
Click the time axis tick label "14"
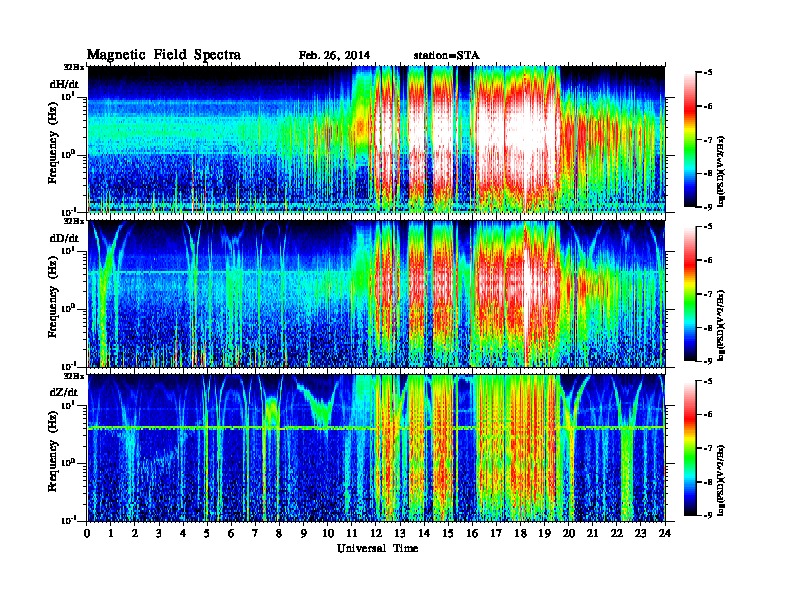pos(424,533)
